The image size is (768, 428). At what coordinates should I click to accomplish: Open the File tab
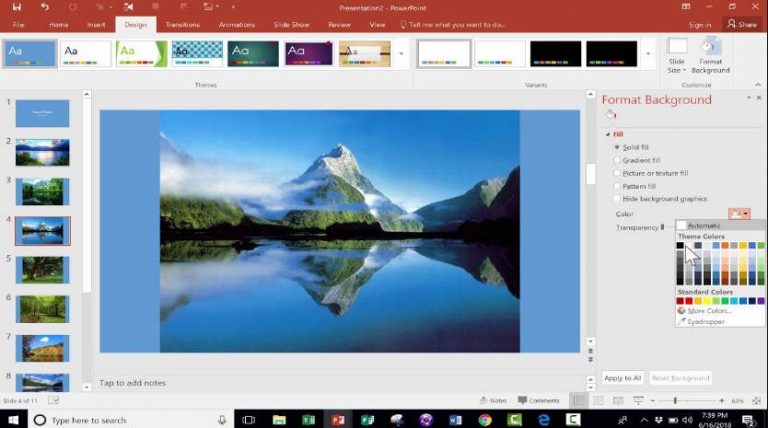coord(19,24)
